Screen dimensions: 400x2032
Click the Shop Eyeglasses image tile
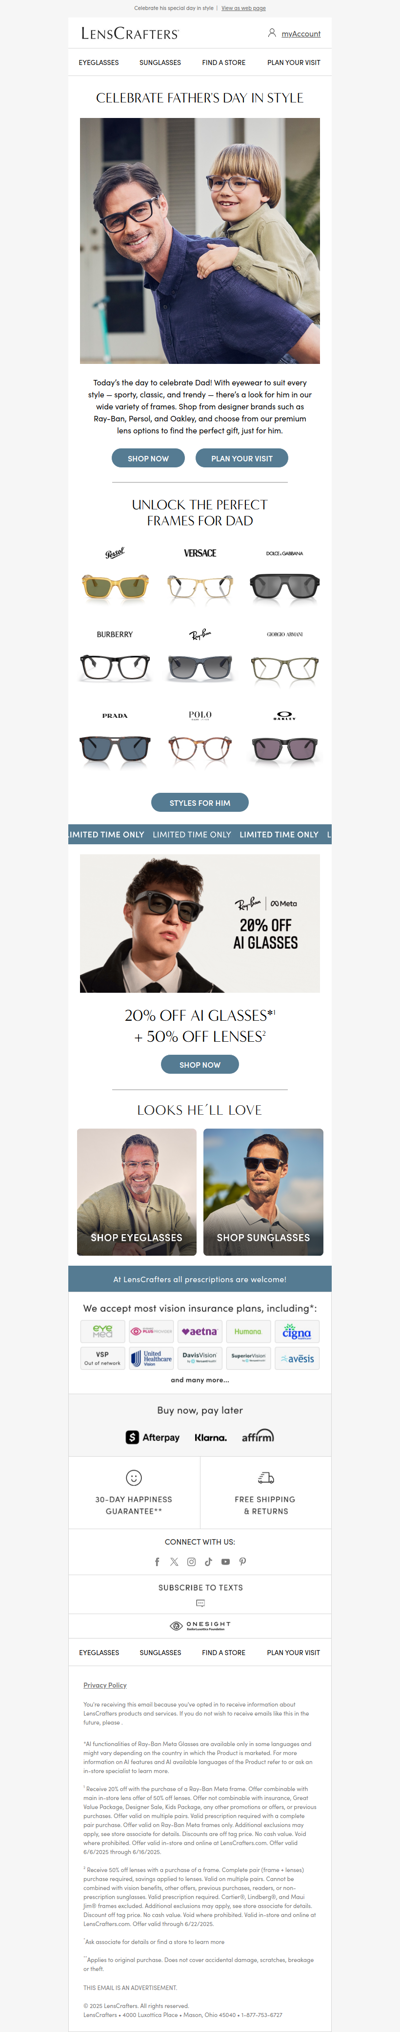point(137,1192)
